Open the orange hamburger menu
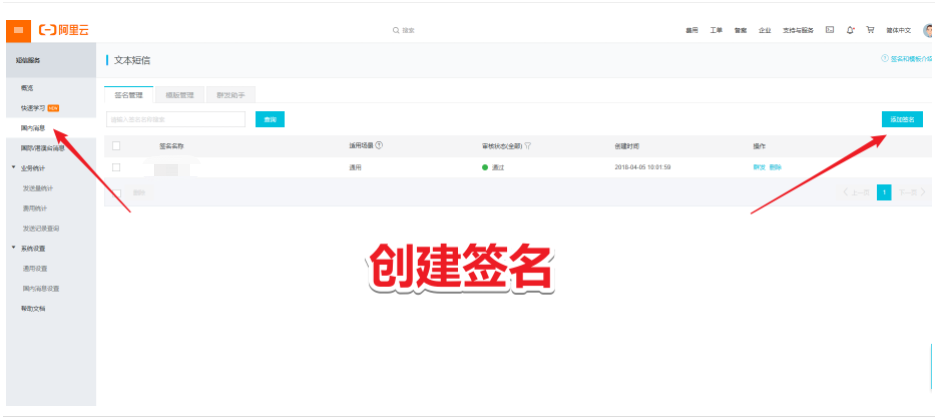This screenshot has width=935, height=418. click(x=18, y=30)
